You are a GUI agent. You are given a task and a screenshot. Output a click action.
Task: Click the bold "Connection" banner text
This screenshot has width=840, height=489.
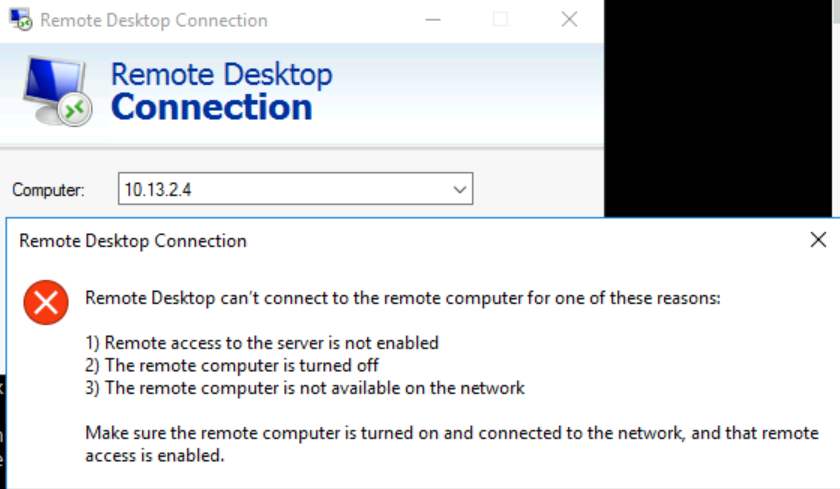coord(211,107)
